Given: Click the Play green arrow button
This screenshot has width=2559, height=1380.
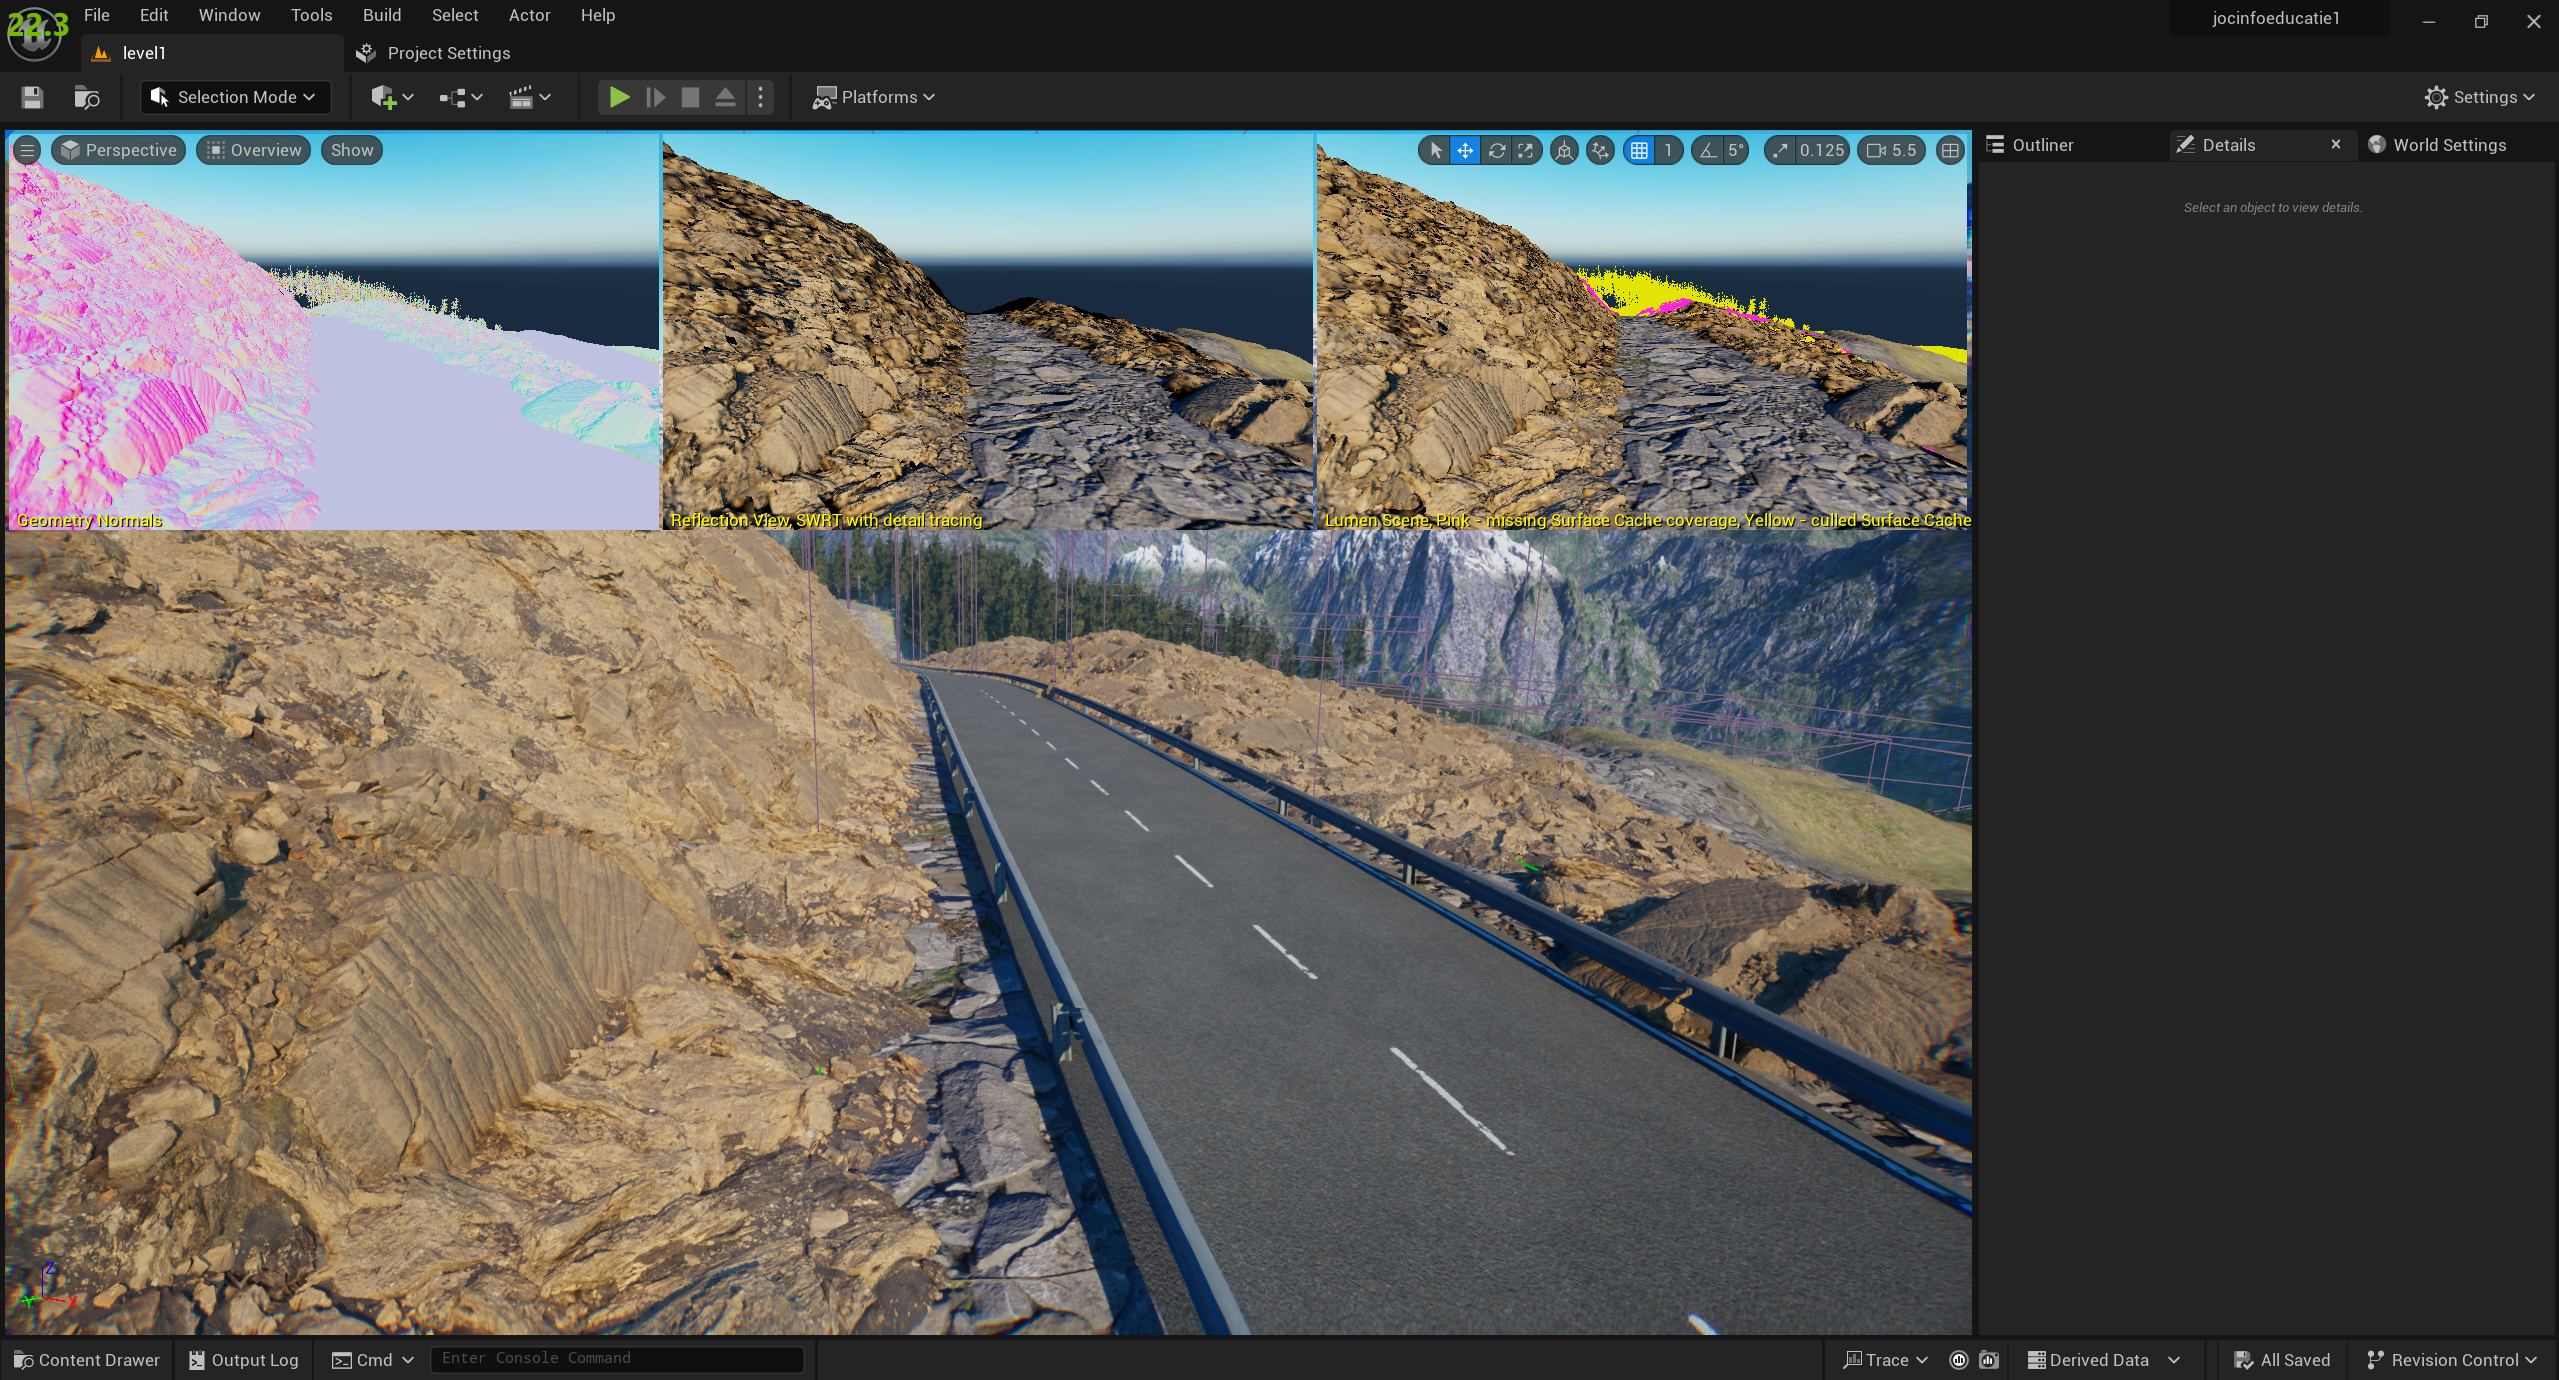Looking at the screenshot, I should 619,97.
